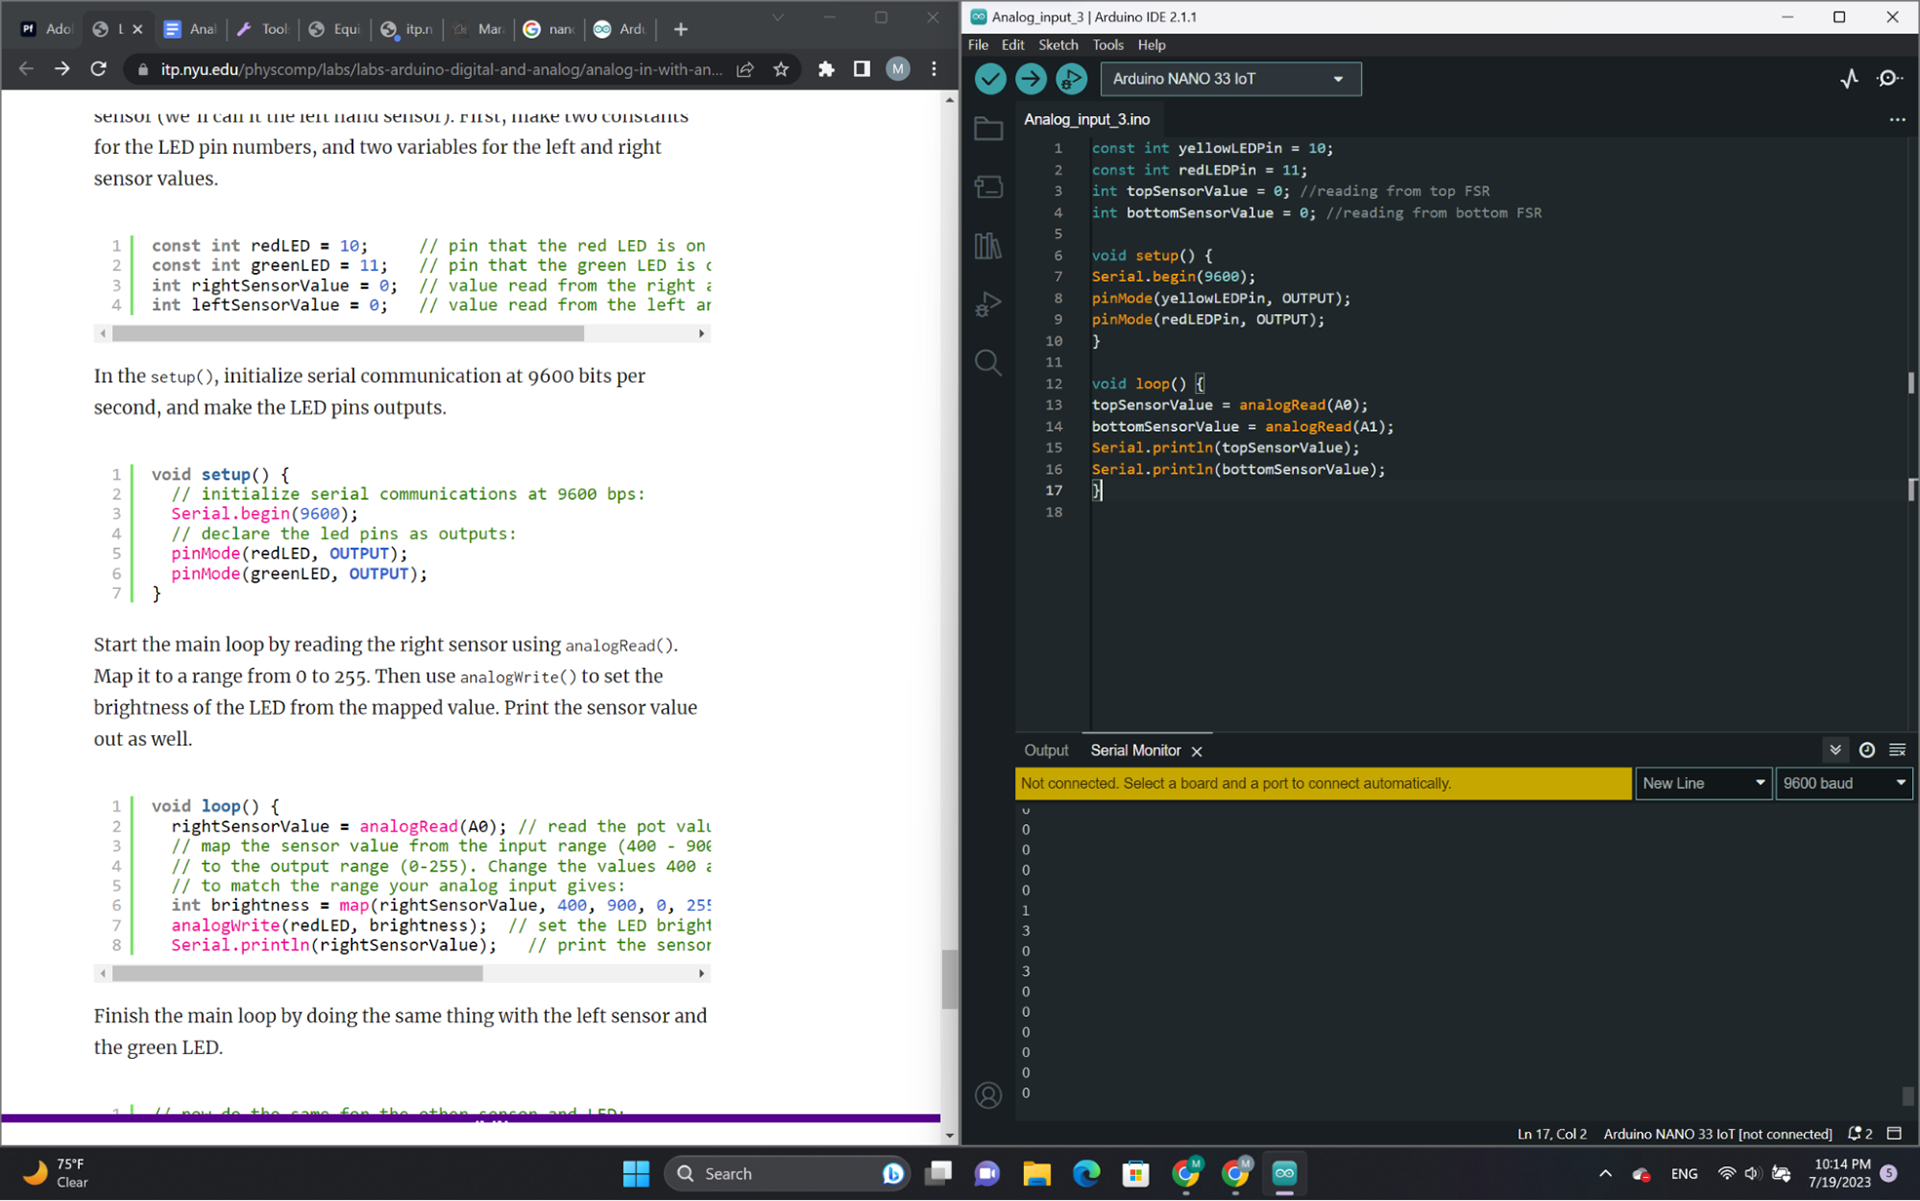
Task: Open the Edit menu in Arduino IDE
Action: 1013,45
